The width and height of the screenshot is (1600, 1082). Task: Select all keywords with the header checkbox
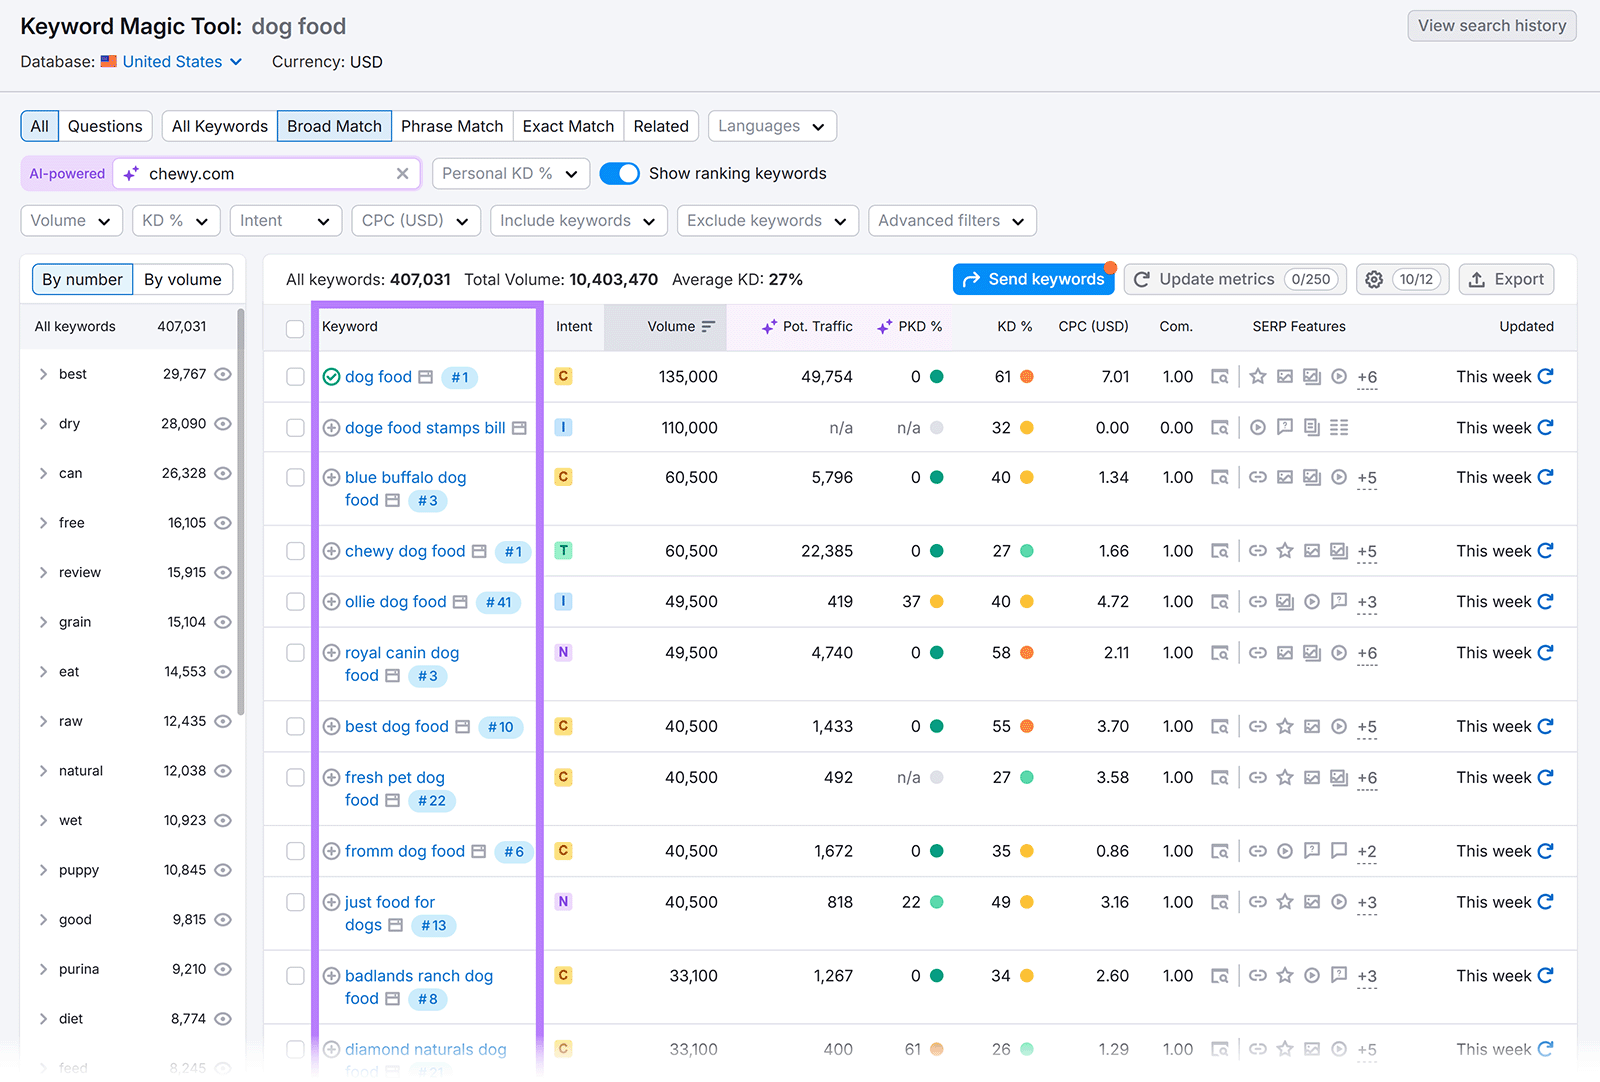(295, 327)
